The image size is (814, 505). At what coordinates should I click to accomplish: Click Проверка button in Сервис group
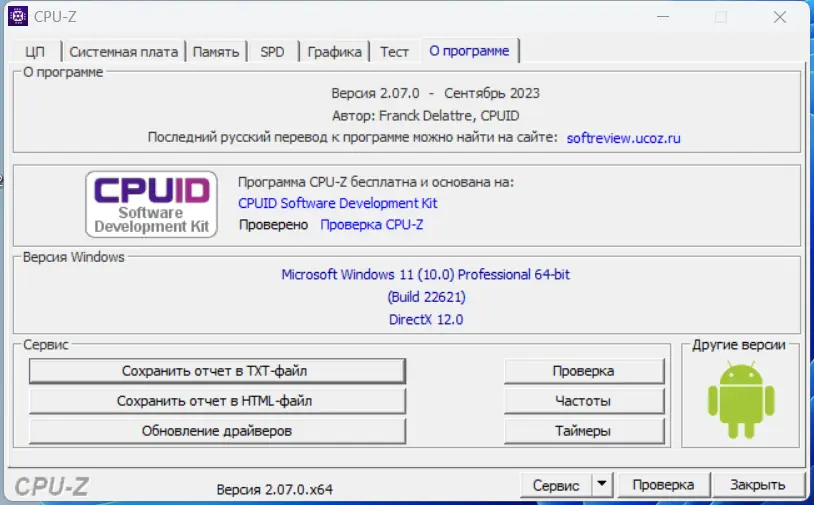click(584, 371)
